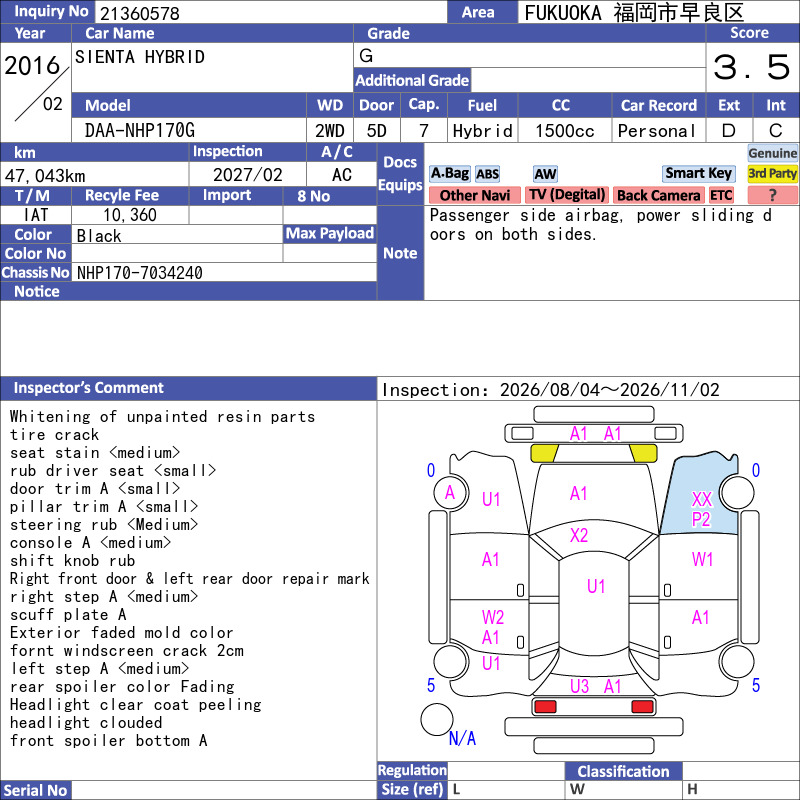Click the XX P2 mark on blue panel
The height and width of the screenshot is (800, 800).
(x=701, y=509)
